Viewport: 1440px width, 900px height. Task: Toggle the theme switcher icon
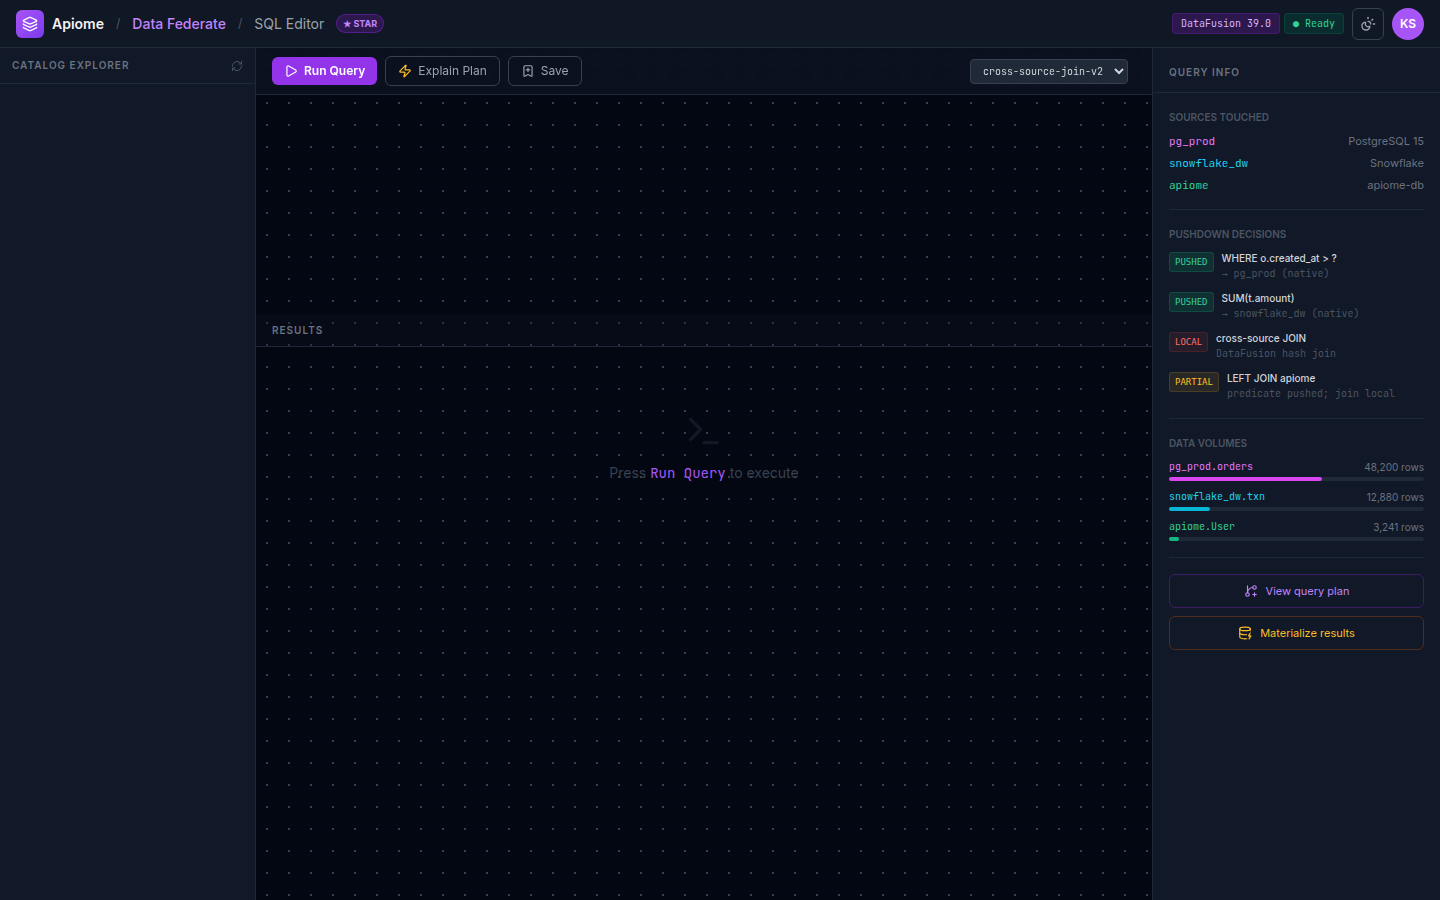click(1368, 24)
